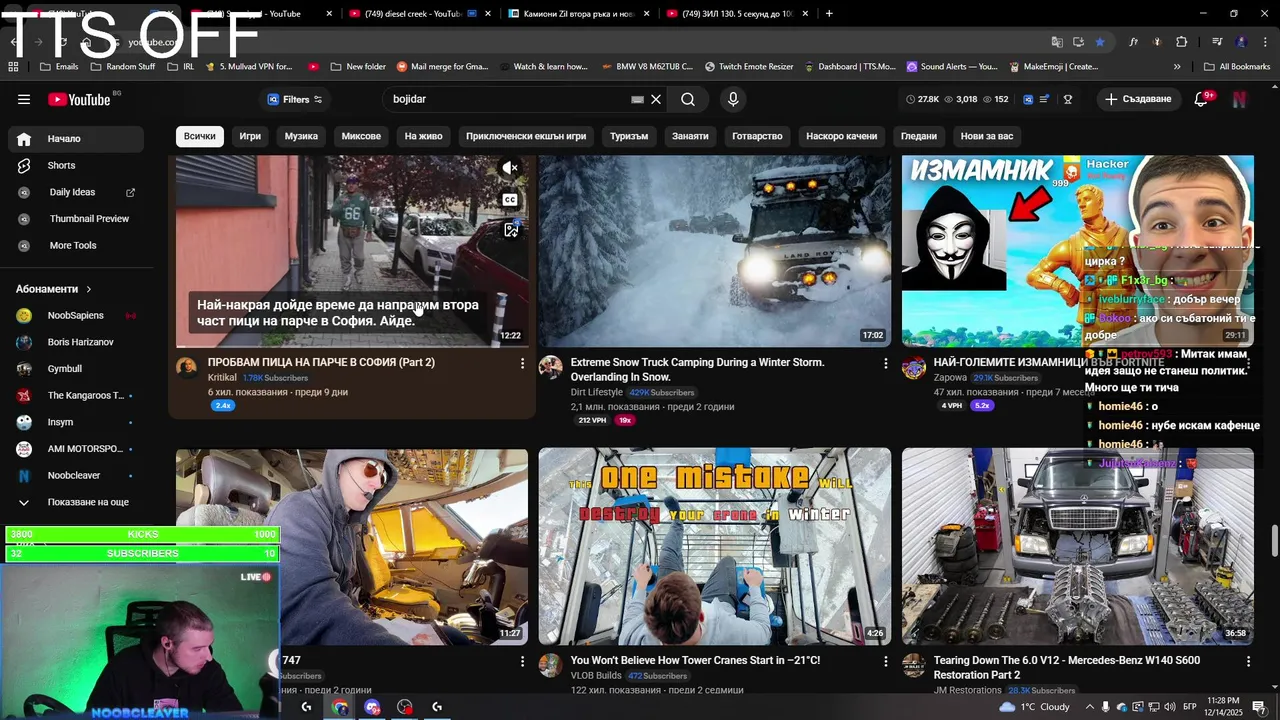The image size is (1280, 720).
Task: Open the Mercedes V12 engine thumbnail
Action: pyautogui.click(x=1077, y=546)
